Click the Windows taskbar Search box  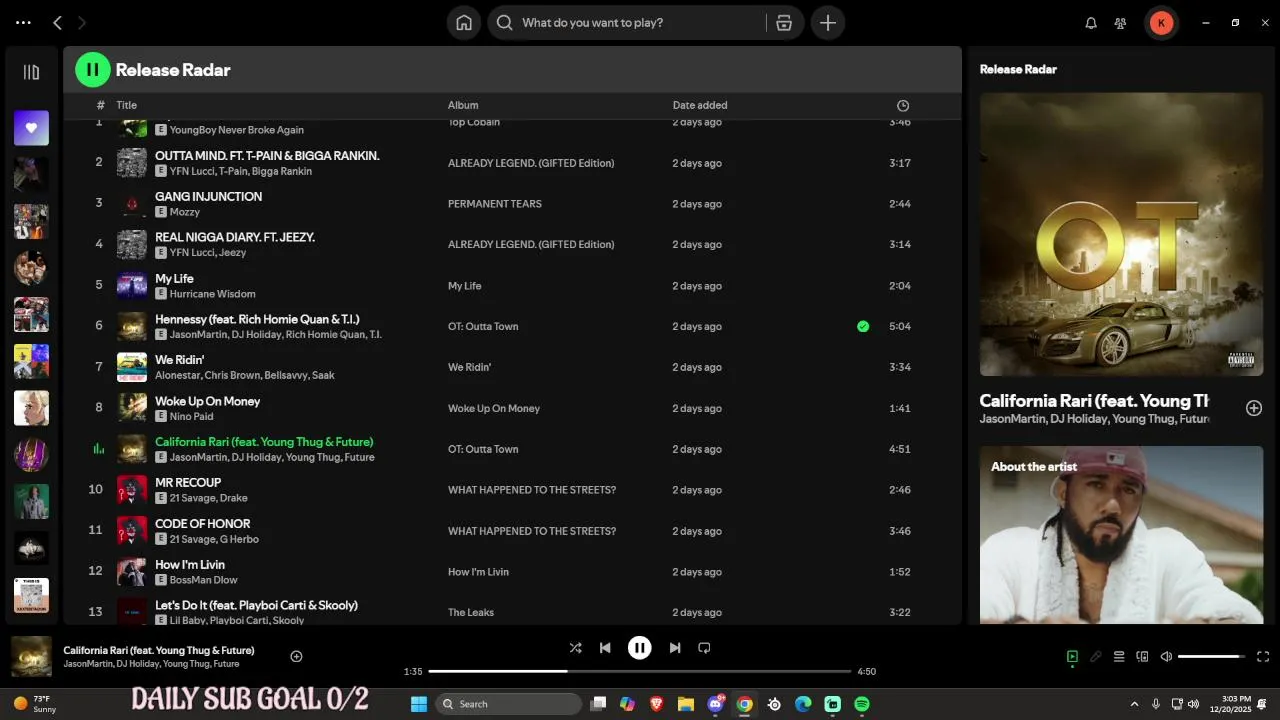point(508,704)
